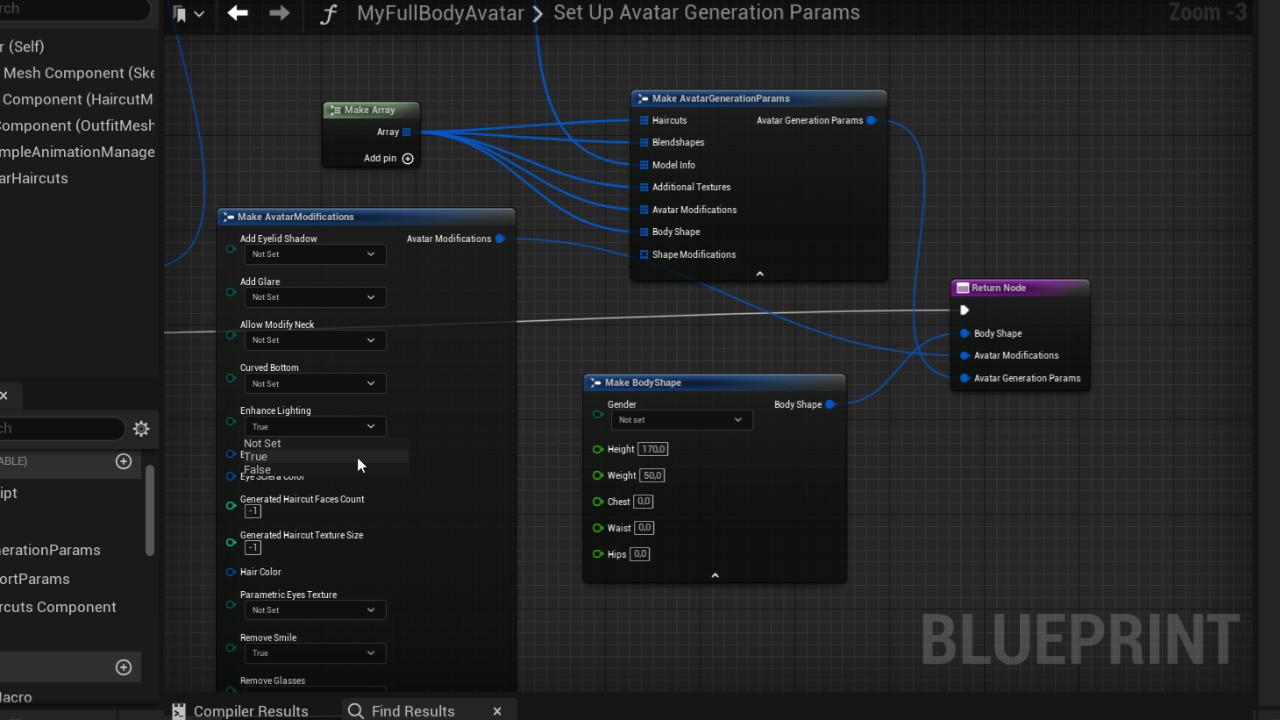Choose Not Set option in the open dropdown
1280x720 pixels.
point(263,443)
